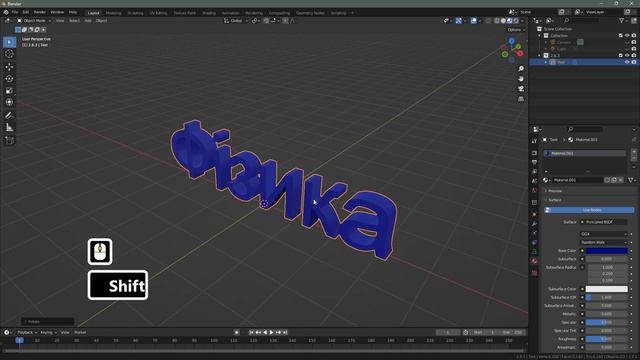Viewport: 640px width, 360px height.
Task: Click the Base Color blue swatch
Action: click(x=607, y=251)
